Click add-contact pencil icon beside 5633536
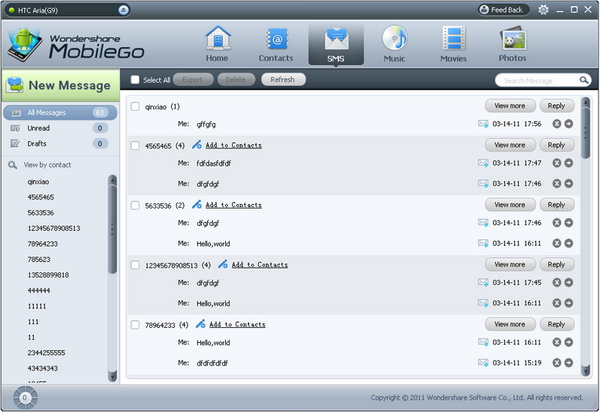 197,205
